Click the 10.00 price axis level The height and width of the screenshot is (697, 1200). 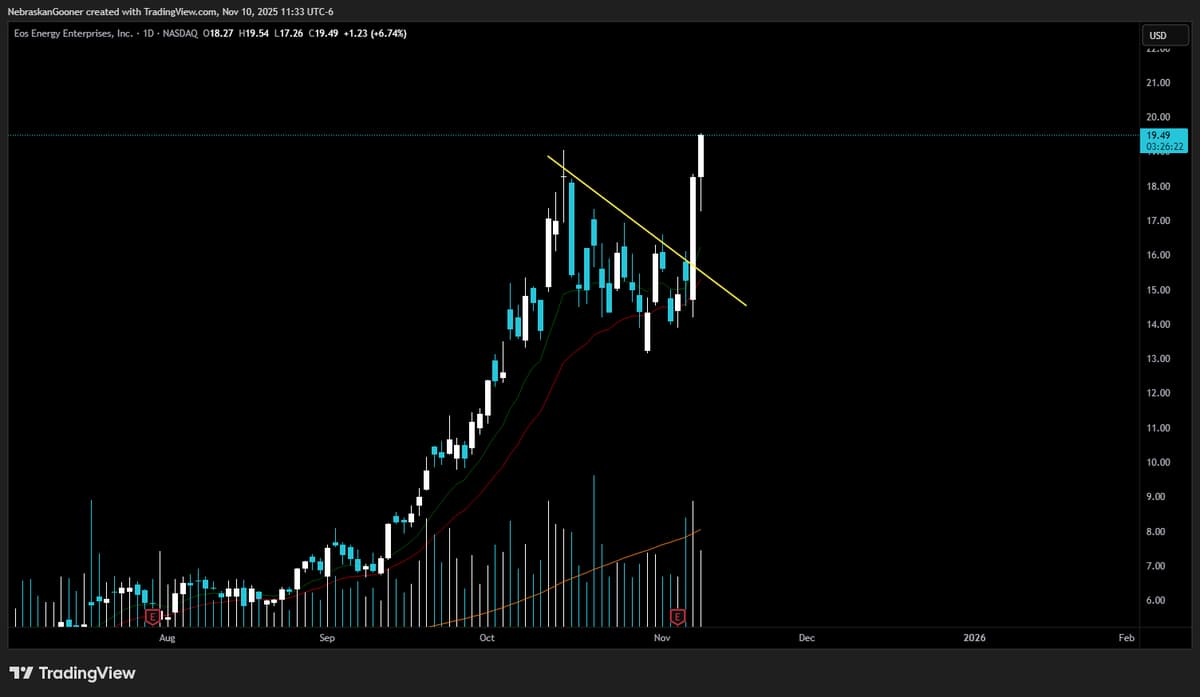1158,462
